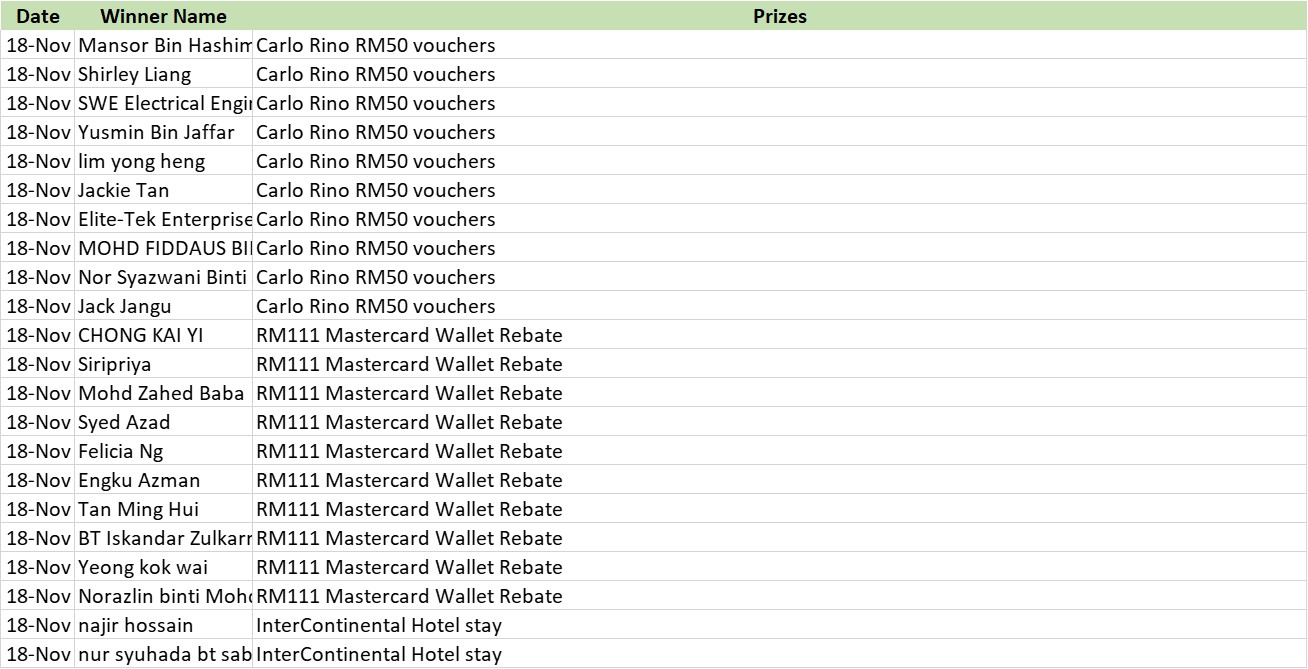Click the Winner Name column header
Image resolution: width=1308 pixels, height=669 pixels.
163,16
